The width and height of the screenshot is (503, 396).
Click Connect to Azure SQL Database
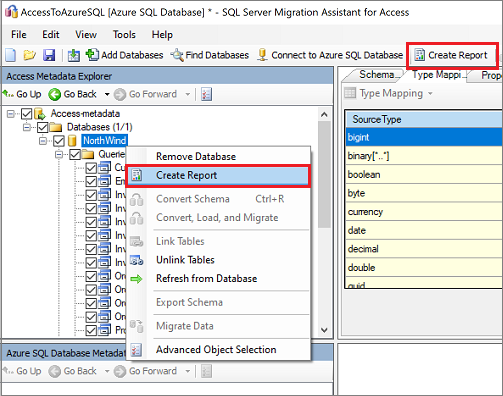pyautogui.click(x=330, y=55)
